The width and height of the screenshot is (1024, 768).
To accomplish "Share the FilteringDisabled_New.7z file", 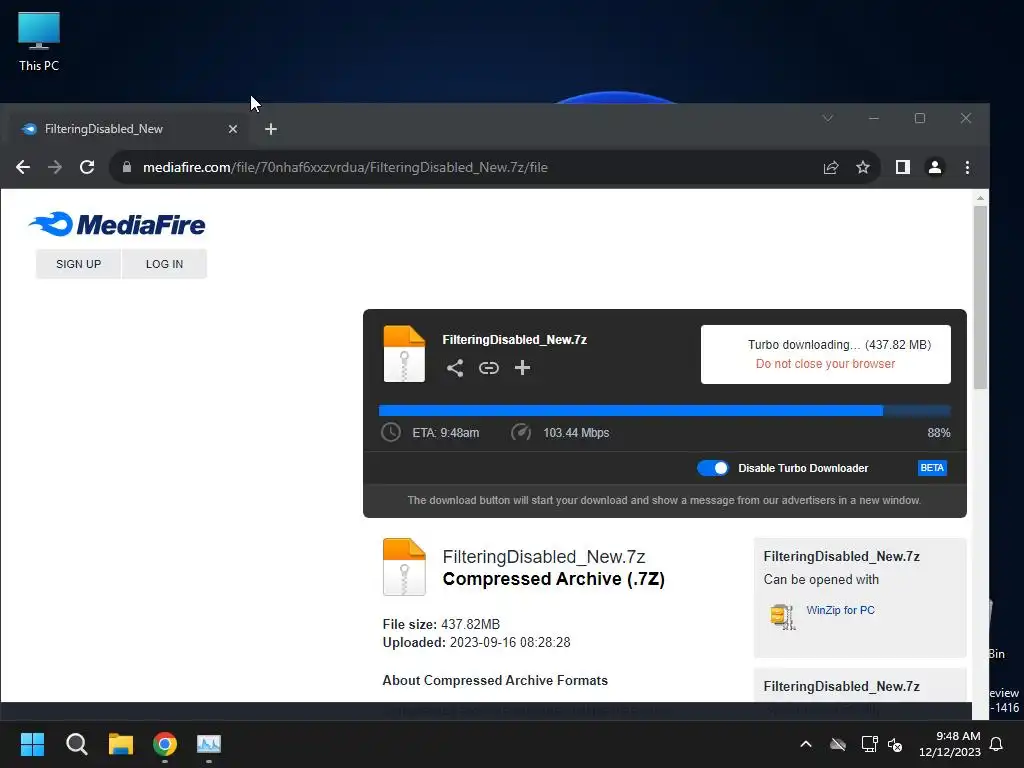I will click(455, 368).
